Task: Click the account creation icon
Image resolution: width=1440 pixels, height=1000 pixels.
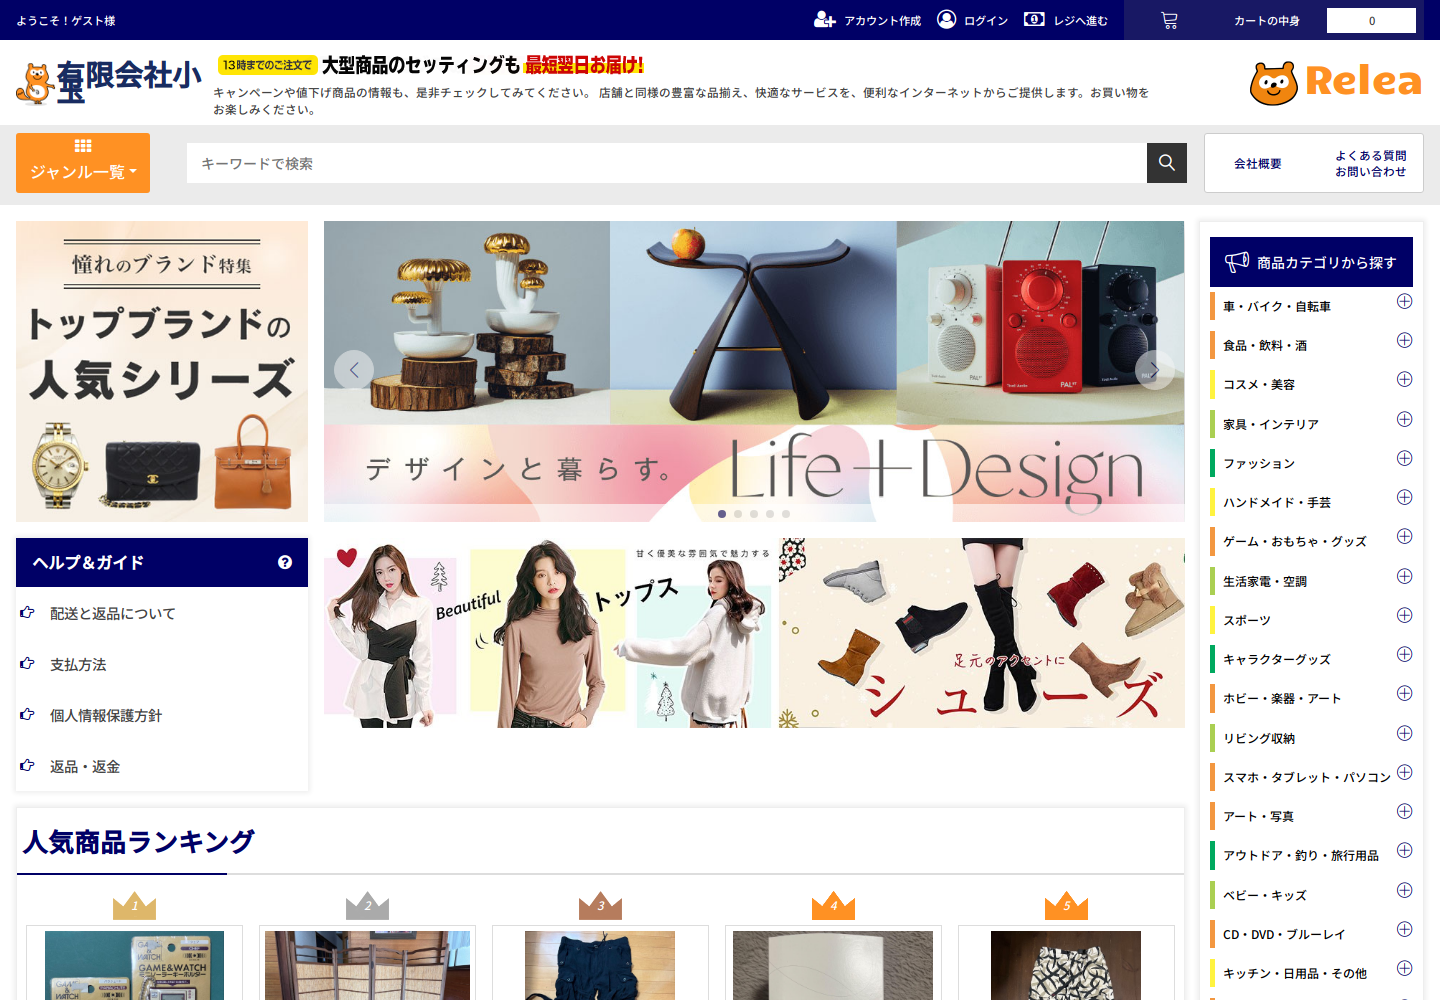Action: coord(824,20)
